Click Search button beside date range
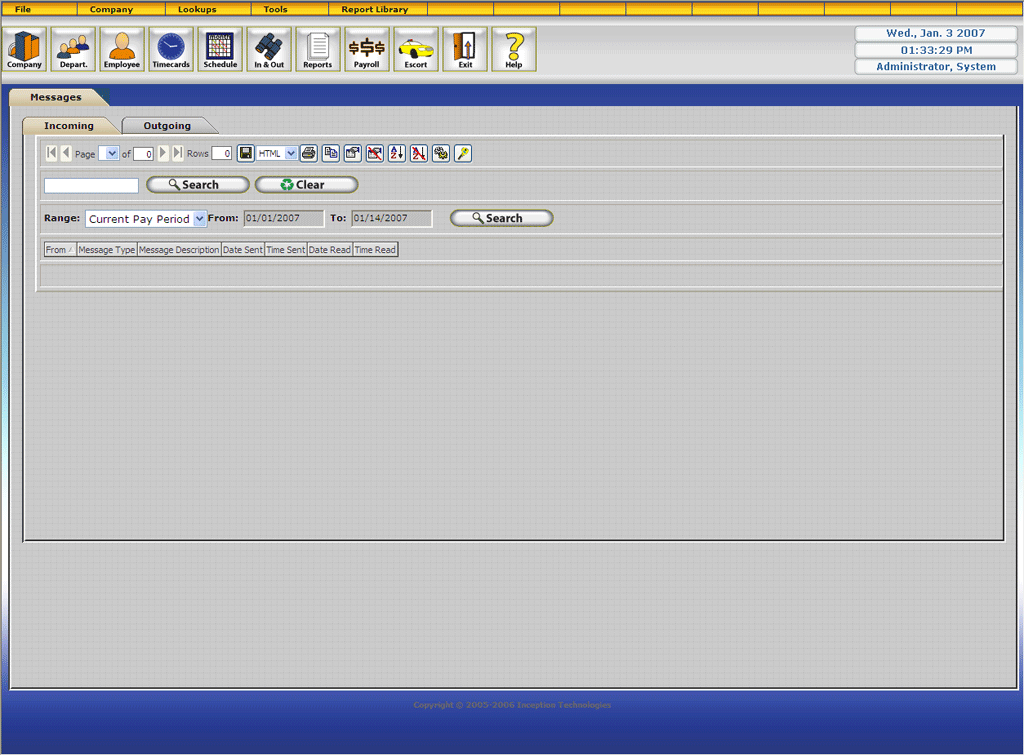This screenshot has width=1024, height=755. [501, 218]
